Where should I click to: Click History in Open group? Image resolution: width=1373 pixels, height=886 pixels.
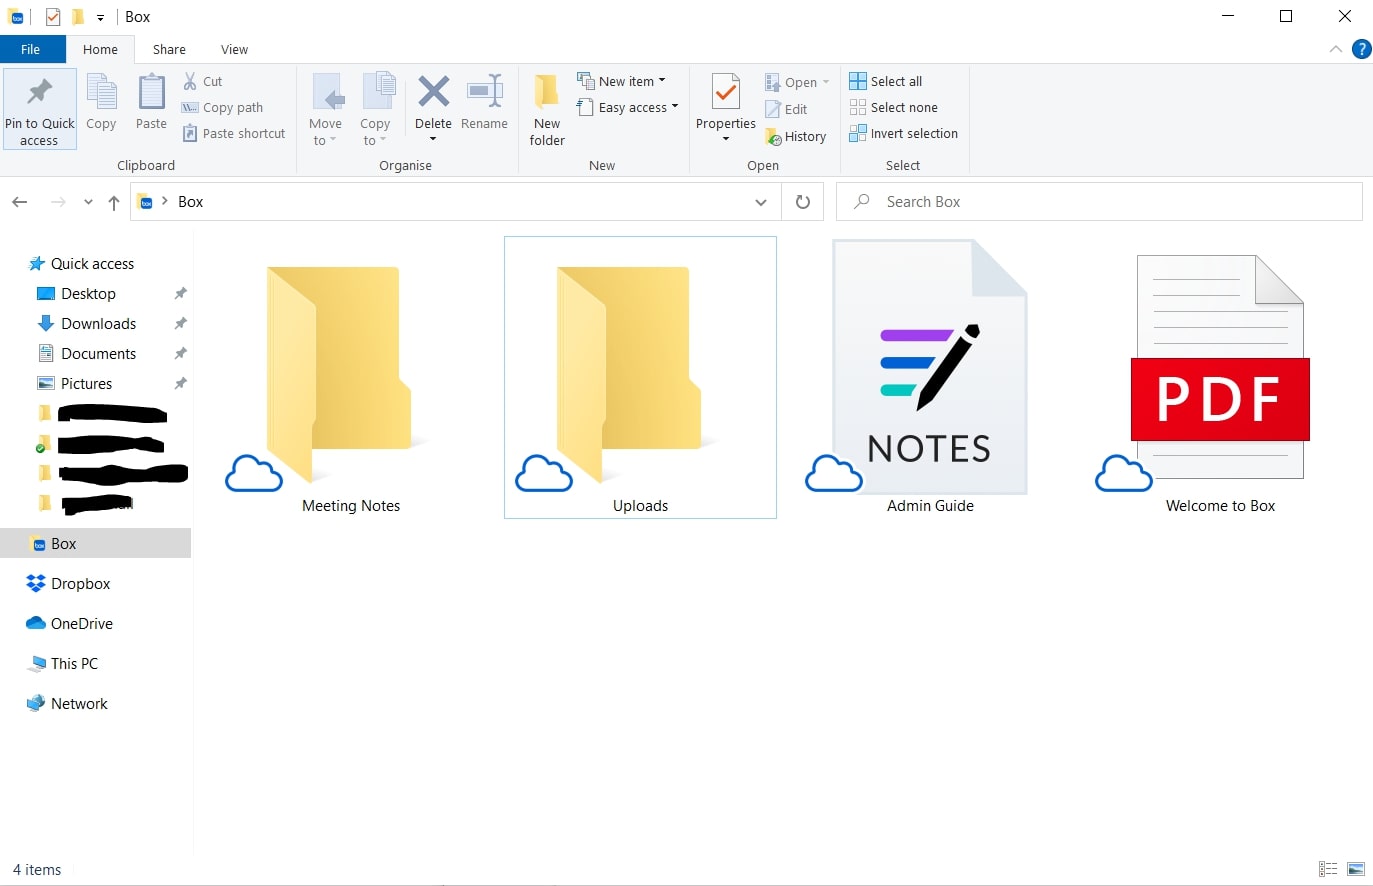point(795,136)
